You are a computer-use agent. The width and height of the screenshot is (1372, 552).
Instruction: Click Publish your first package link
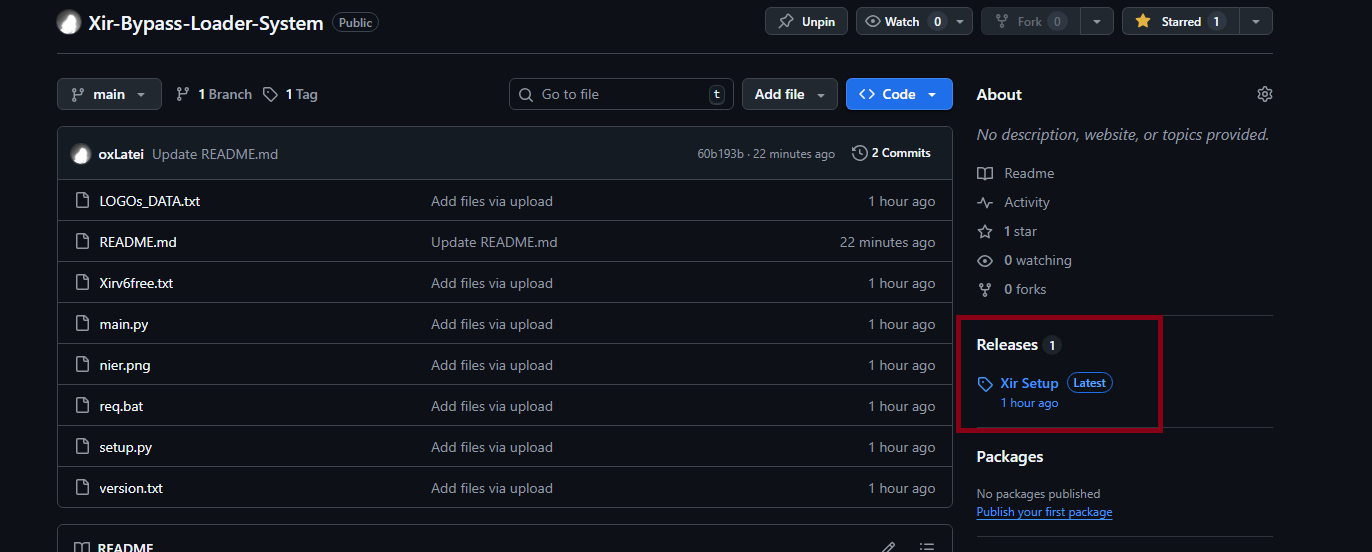[1044, 512]
